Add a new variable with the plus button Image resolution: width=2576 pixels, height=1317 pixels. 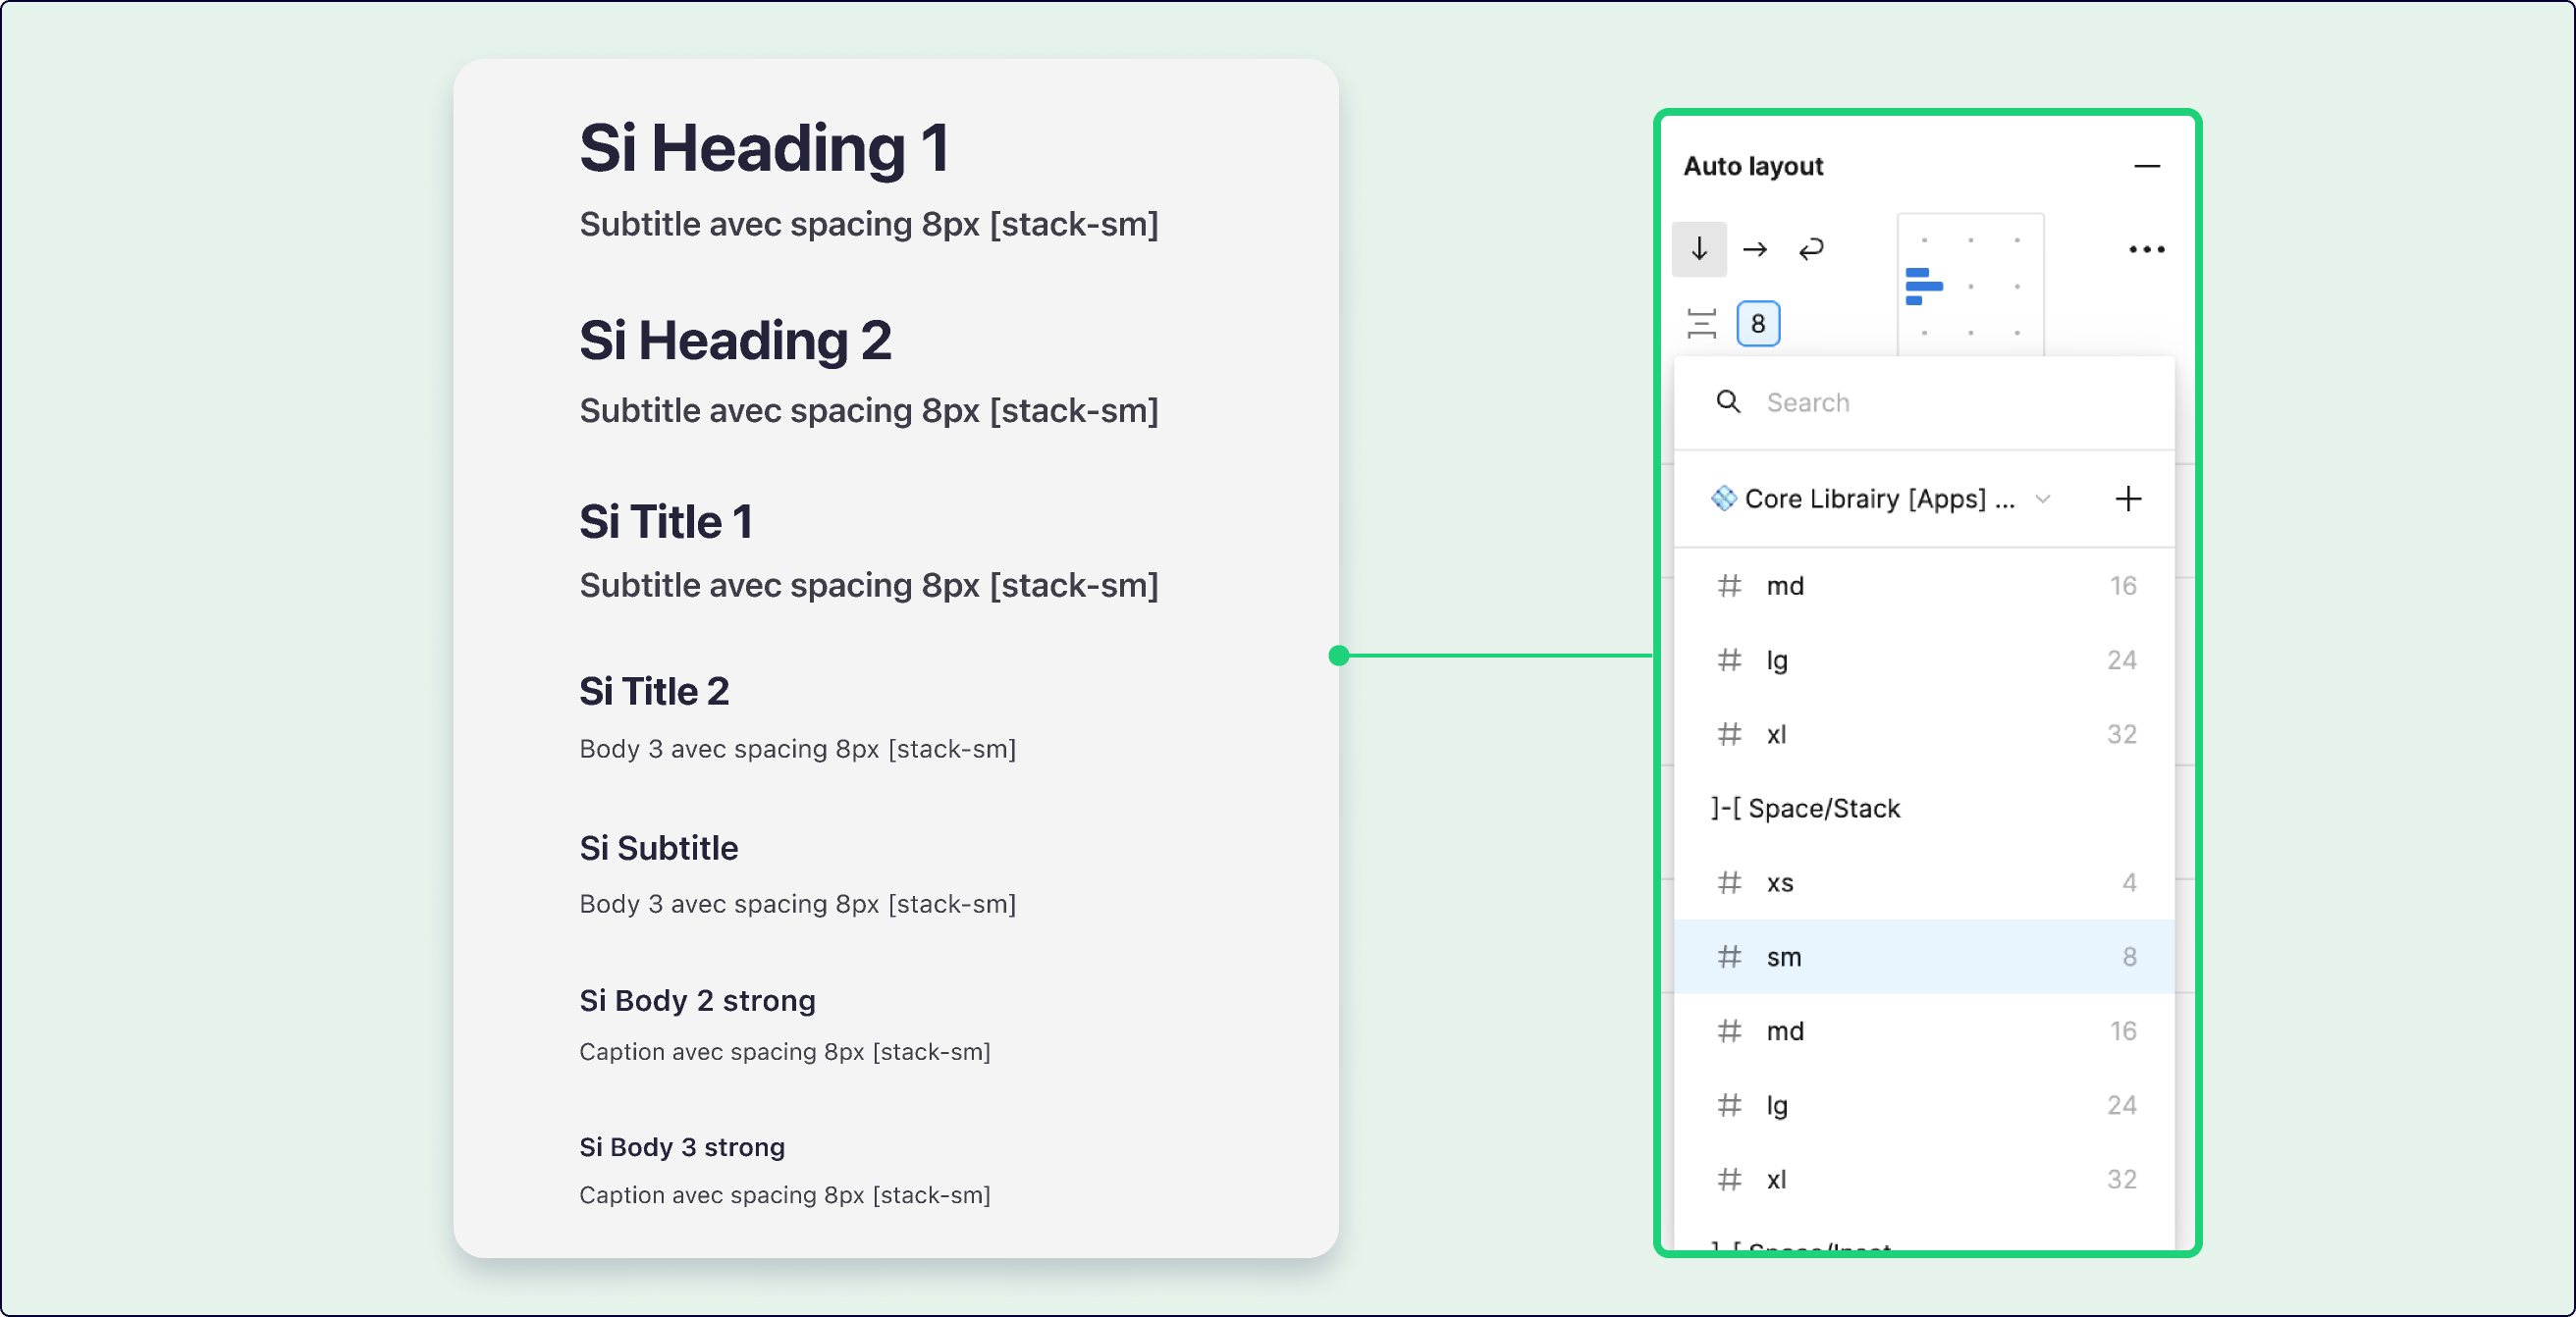pos(2128,499)
